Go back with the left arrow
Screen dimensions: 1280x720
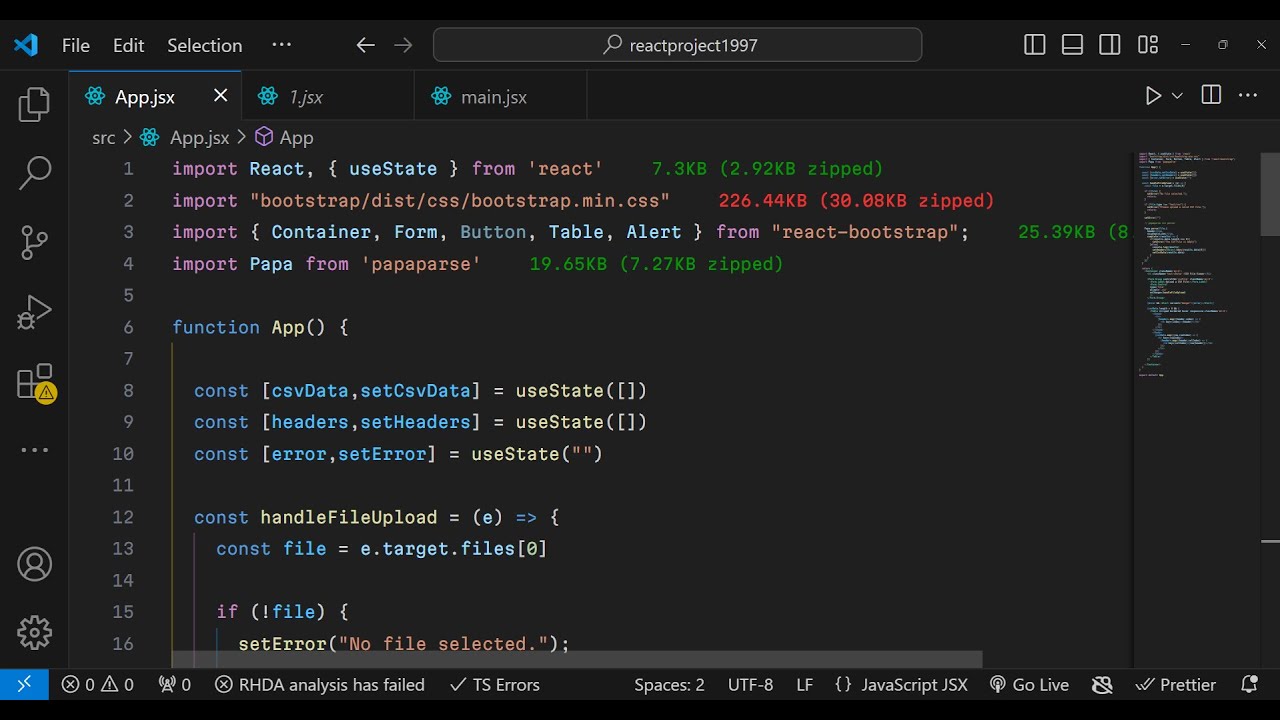[365, 45]
